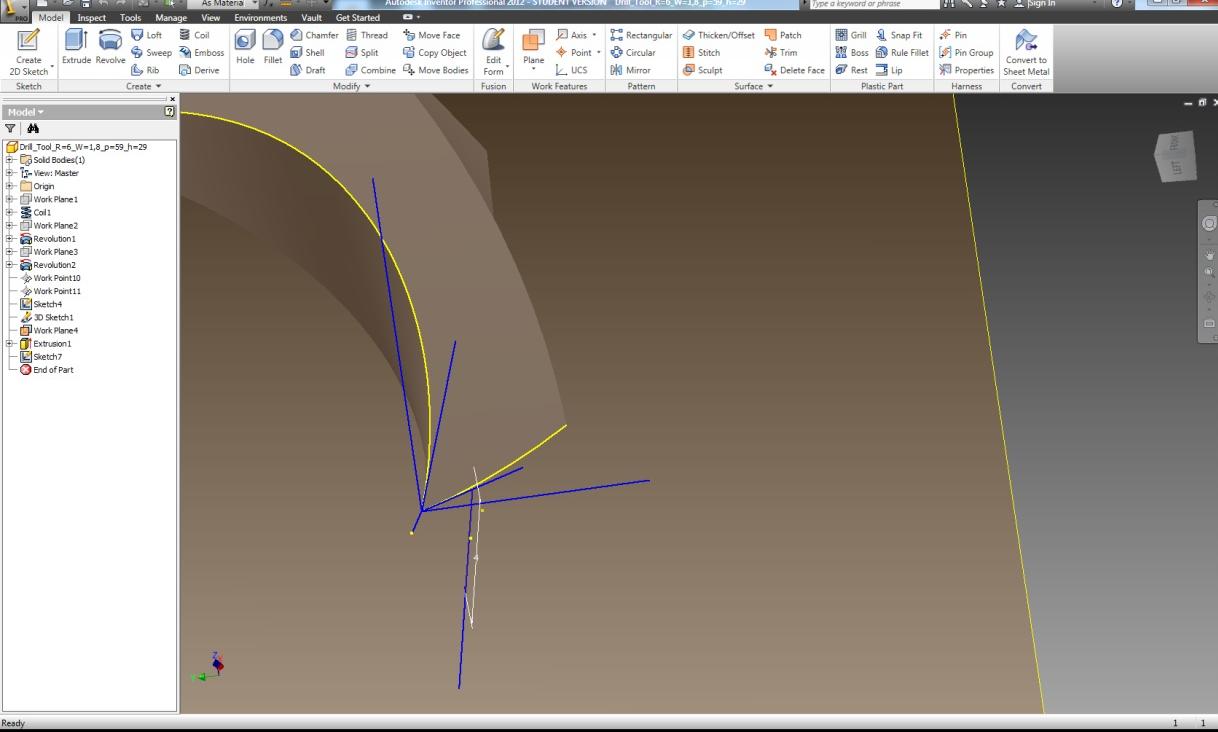Activate the Copy Object tool
Image resolution: width=1218 pixels, height=732 pixels.
click(435, 52)
